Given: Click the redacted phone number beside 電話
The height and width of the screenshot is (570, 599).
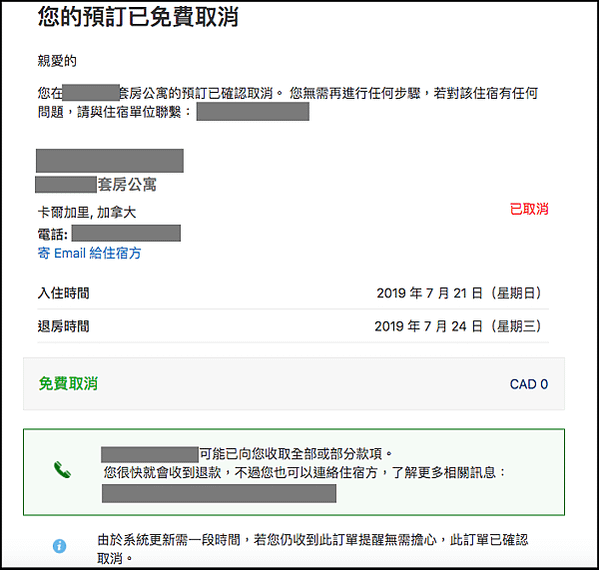Looking at the screenshot, I should point(126,233).
